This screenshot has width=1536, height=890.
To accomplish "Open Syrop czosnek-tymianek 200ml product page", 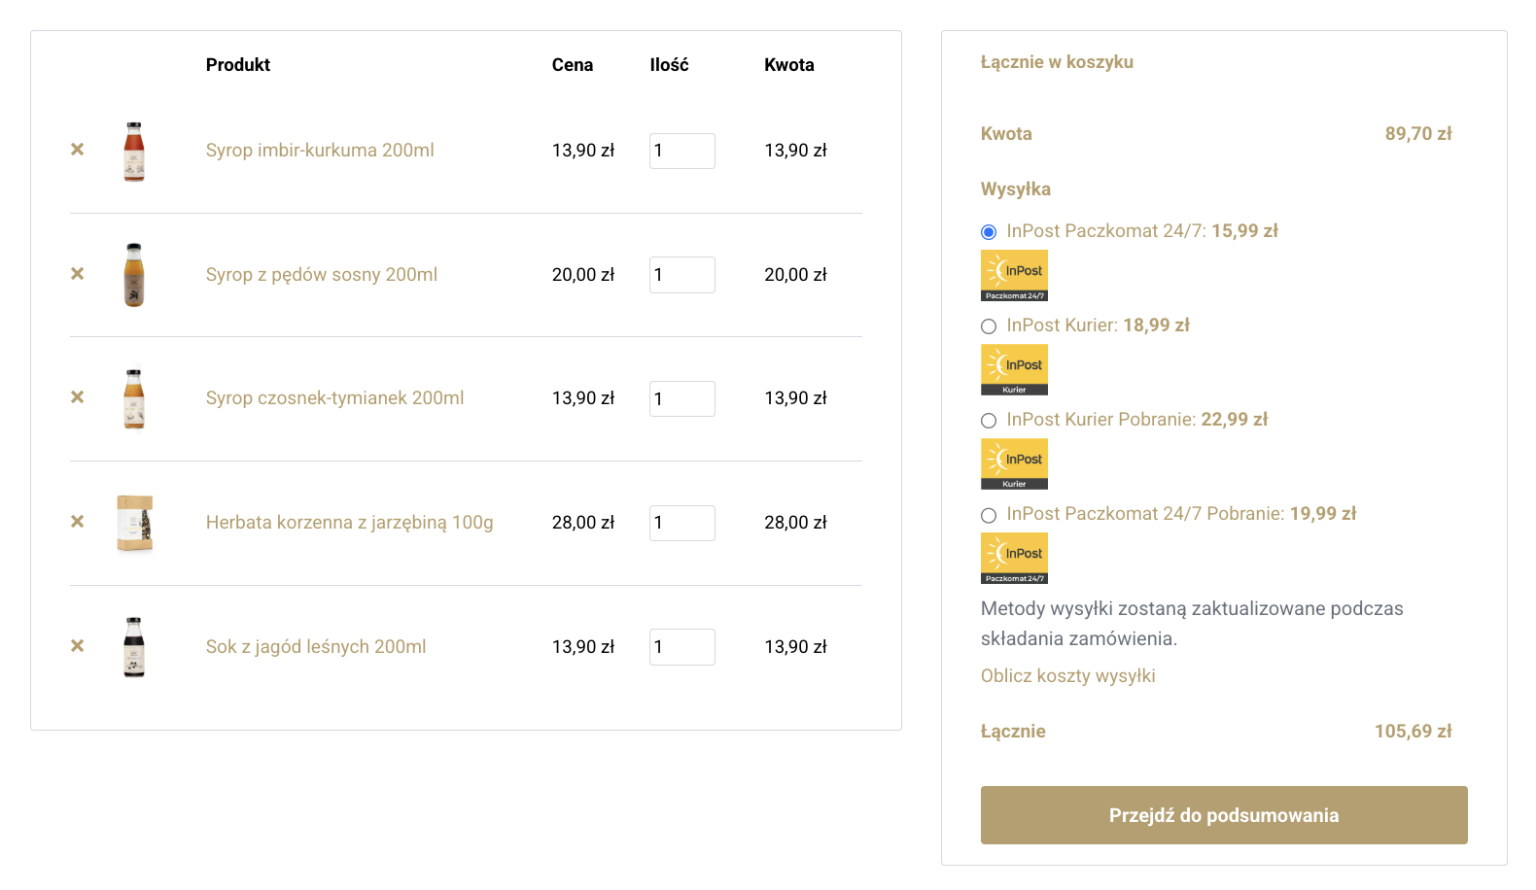I will (x=334, y=398).
